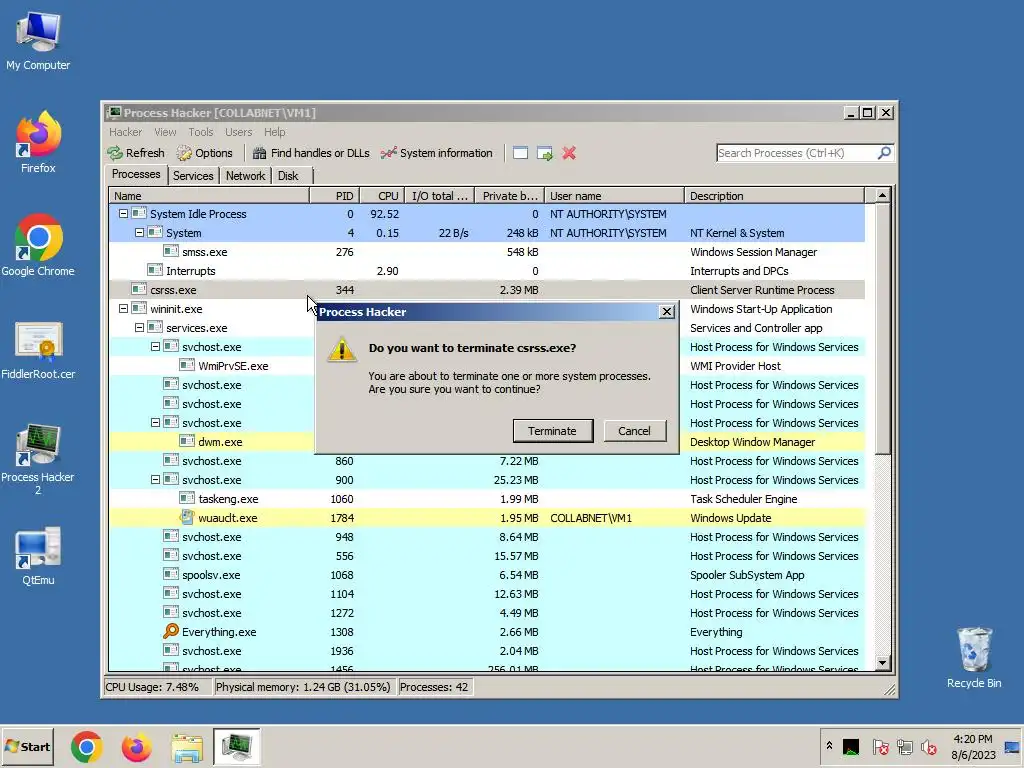The height and width of the screenshot is (768, 1024).
Task: Select the wuauclt.exe process row
Action: pyautogui.click(x=487, y=517)
